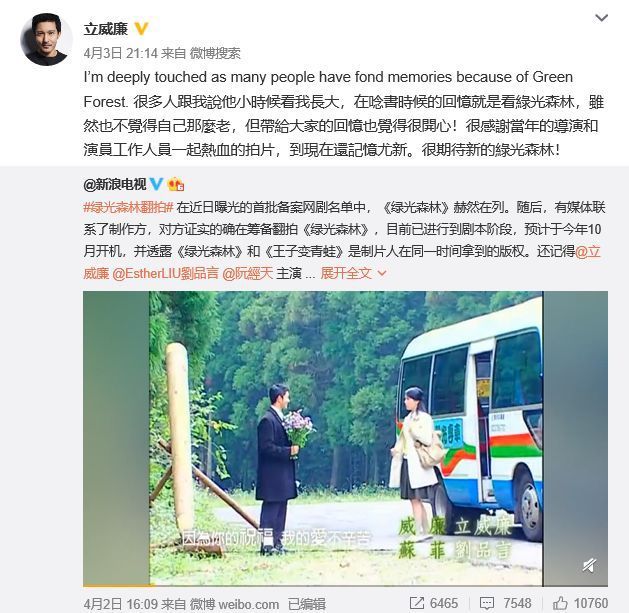Like the post with the thumbs-up icon
This screenshot has height=613, width=629.
click(560, 603)
